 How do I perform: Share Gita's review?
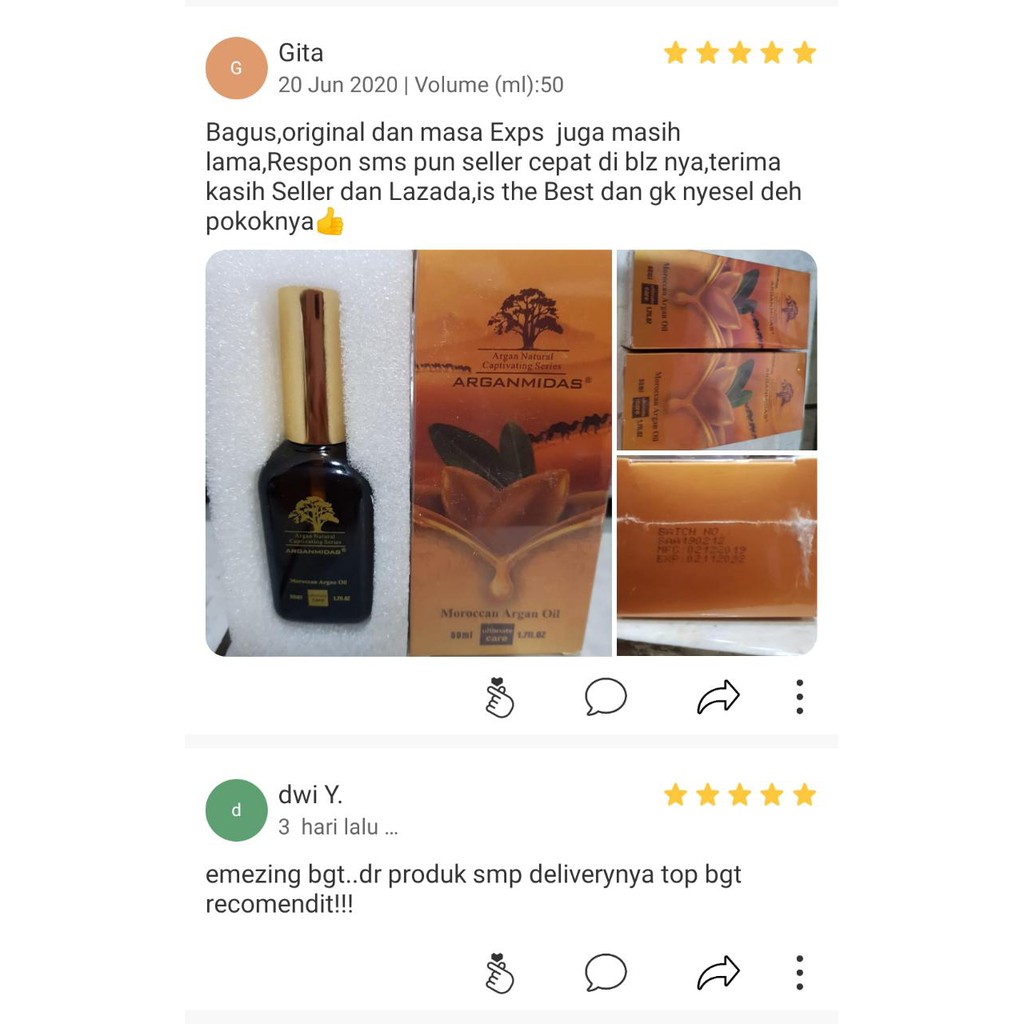click(x=718, y=697)
